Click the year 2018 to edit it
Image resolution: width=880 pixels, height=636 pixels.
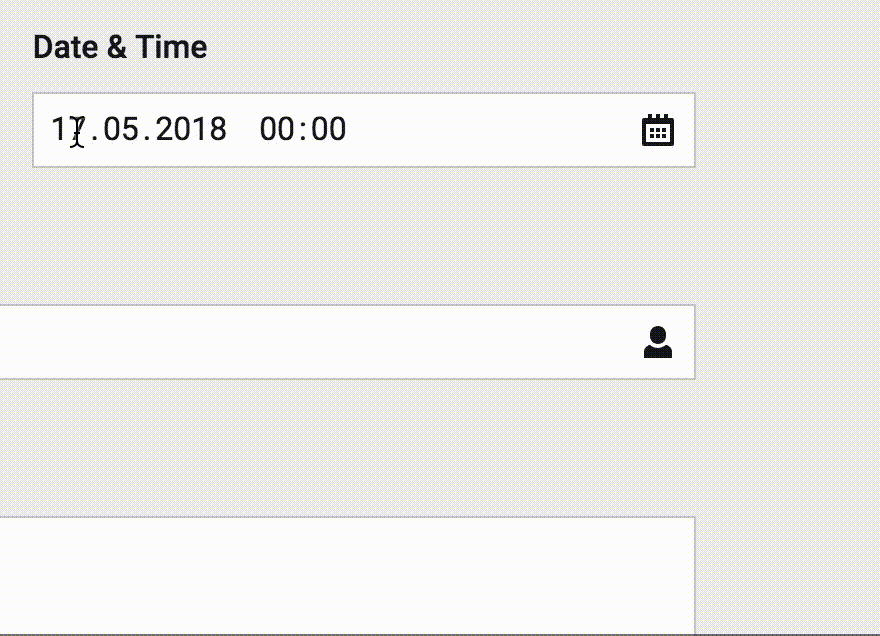click(193, 129)
